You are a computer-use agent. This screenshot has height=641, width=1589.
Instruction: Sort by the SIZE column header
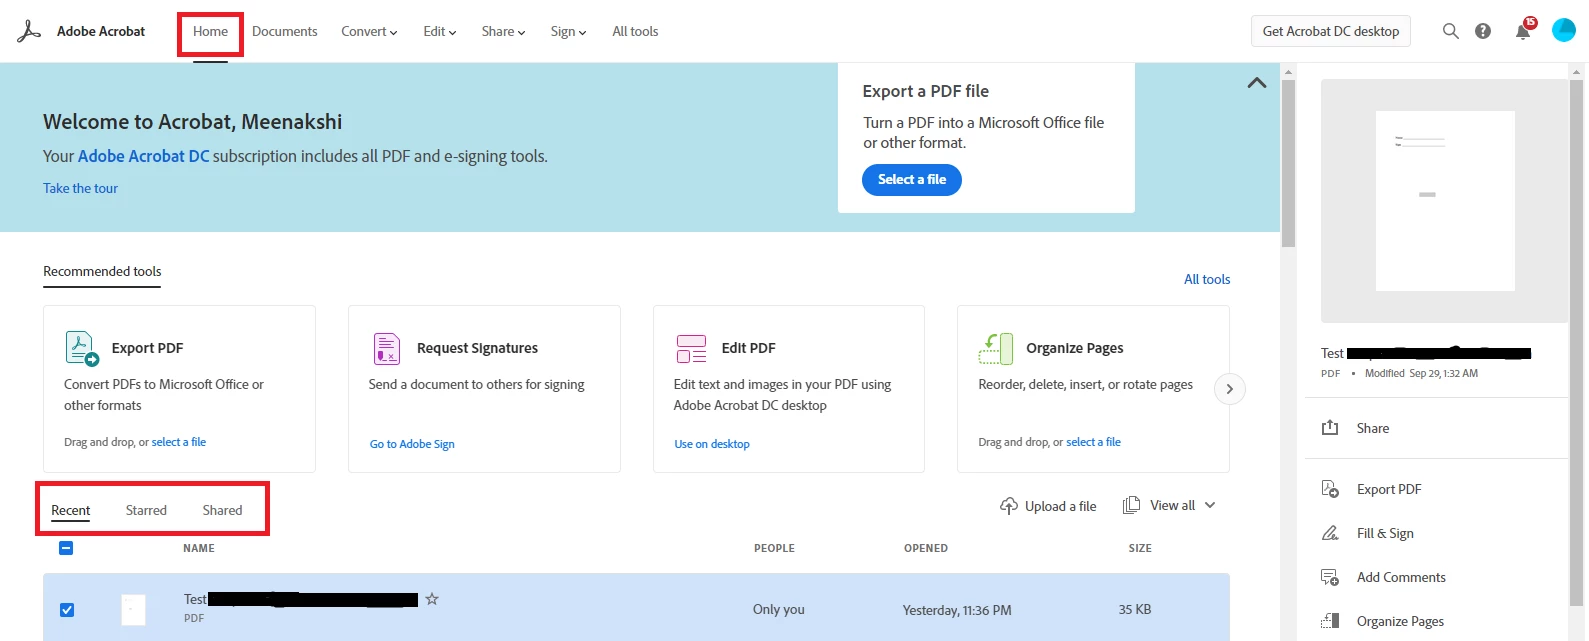1140,548
